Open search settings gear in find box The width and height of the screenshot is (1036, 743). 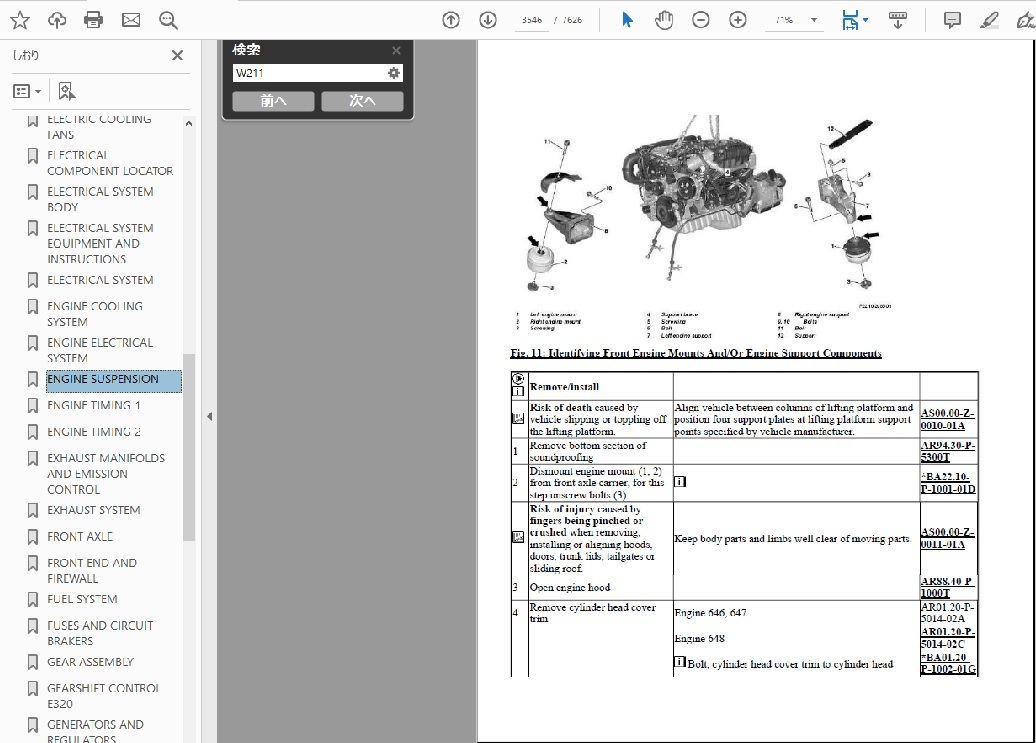click(394, 73)
